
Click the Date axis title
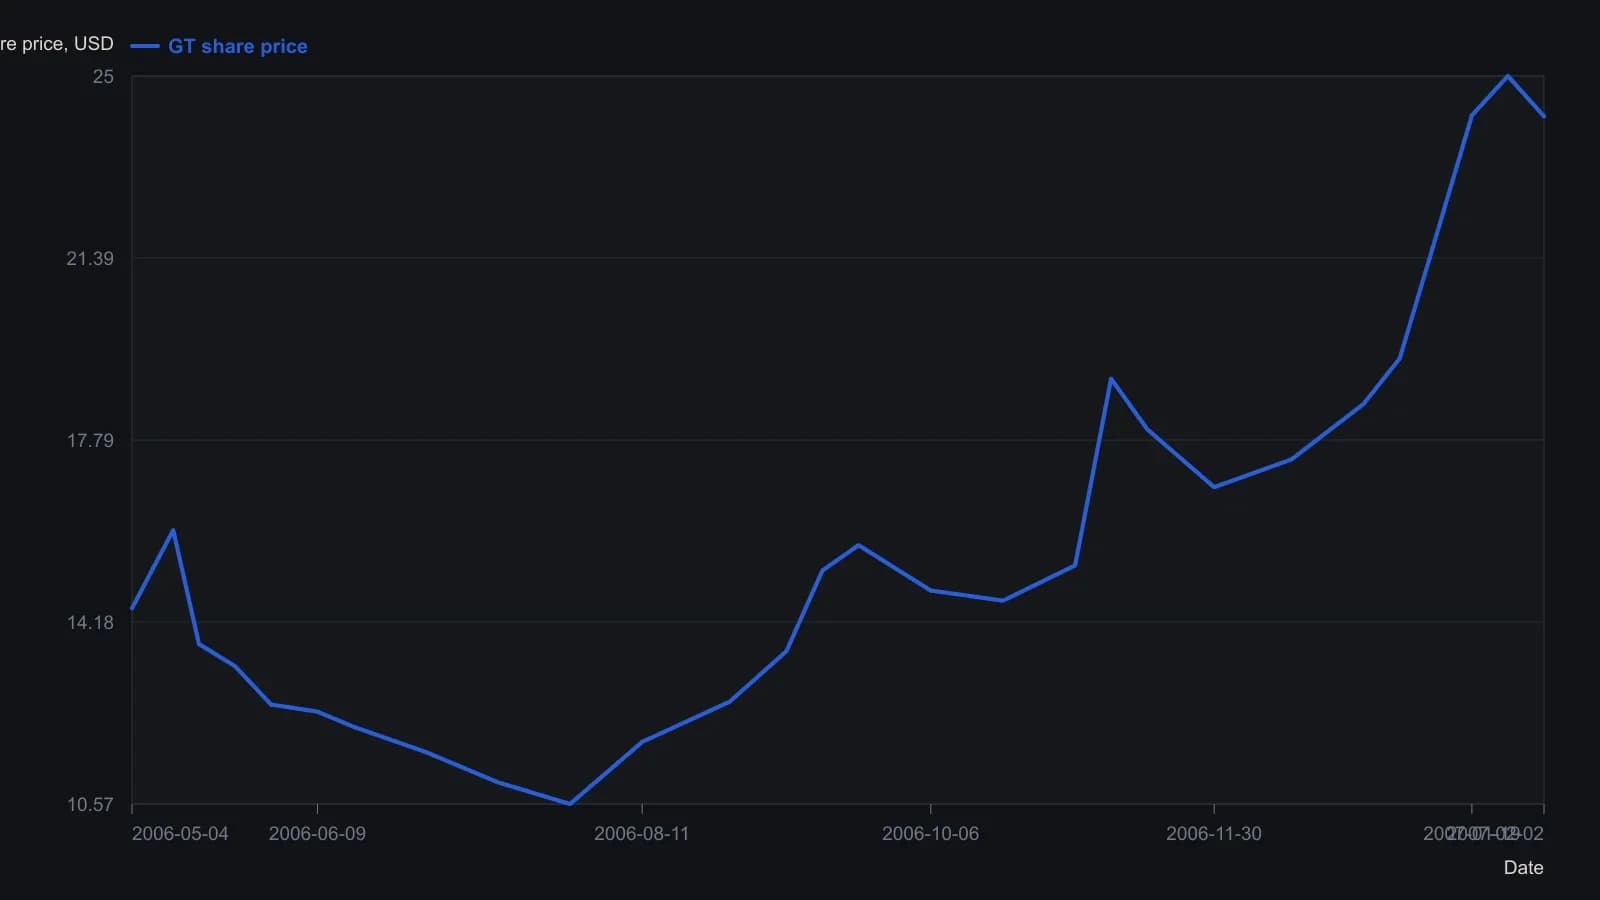pos(1523,867)
